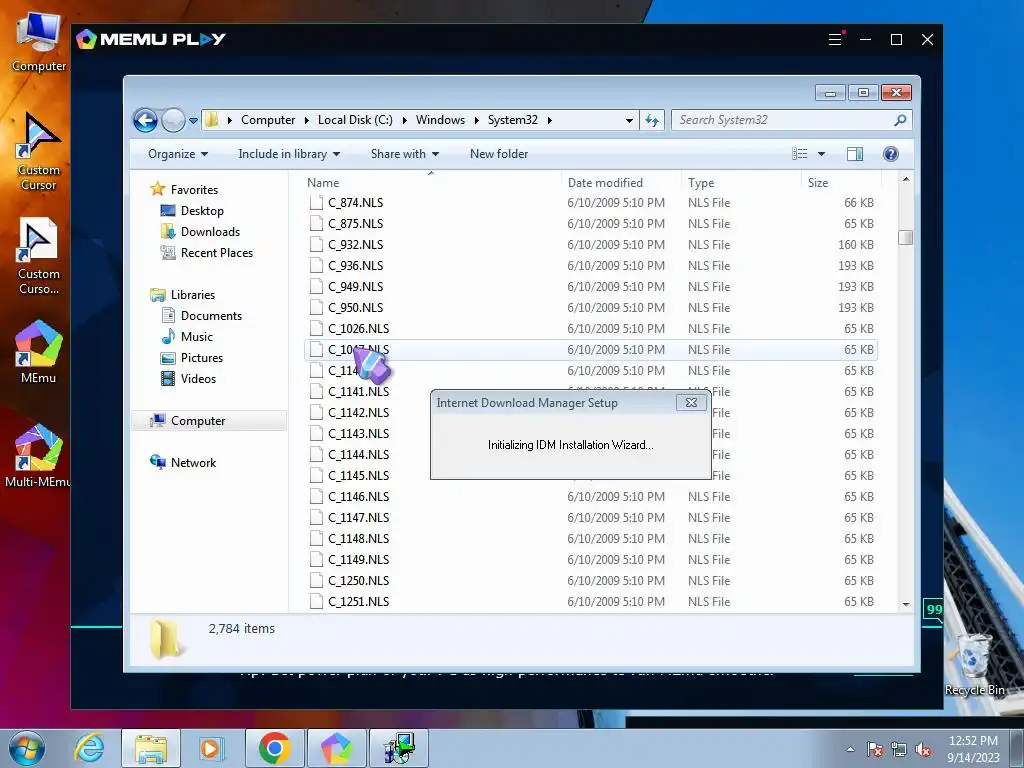Select Network in the navigation pane
Screen dimensions: 1024x768
click(x=193, y=462)
